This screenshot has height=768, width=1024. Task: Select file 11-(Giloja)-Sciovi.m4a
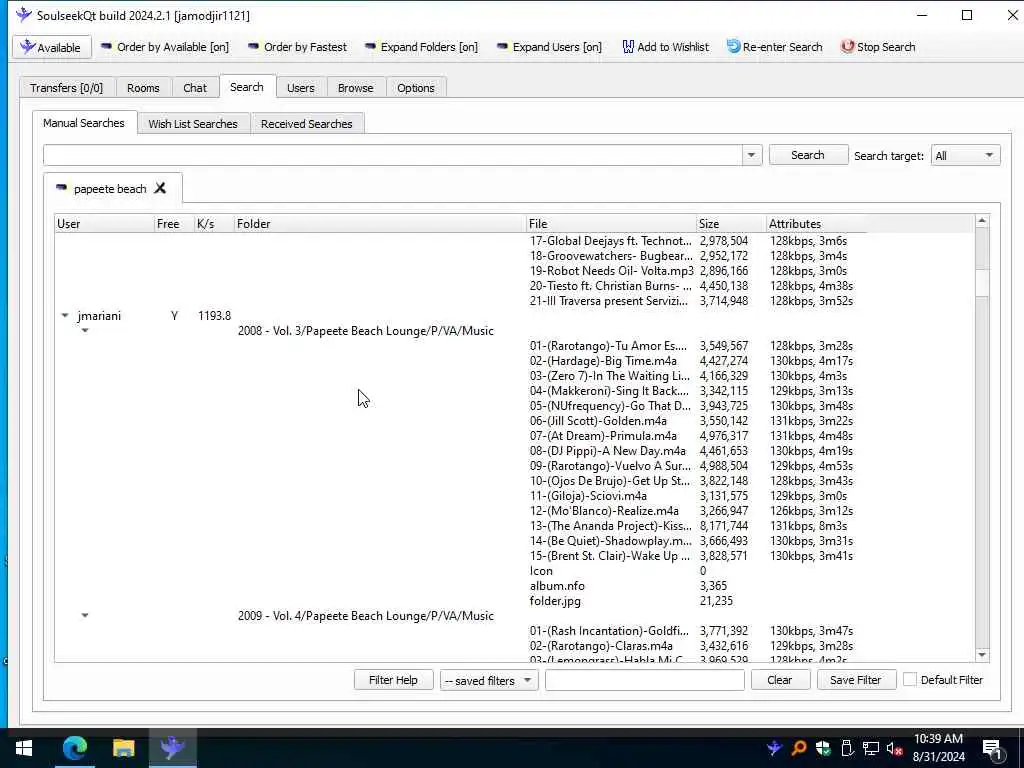pos(588,496)
